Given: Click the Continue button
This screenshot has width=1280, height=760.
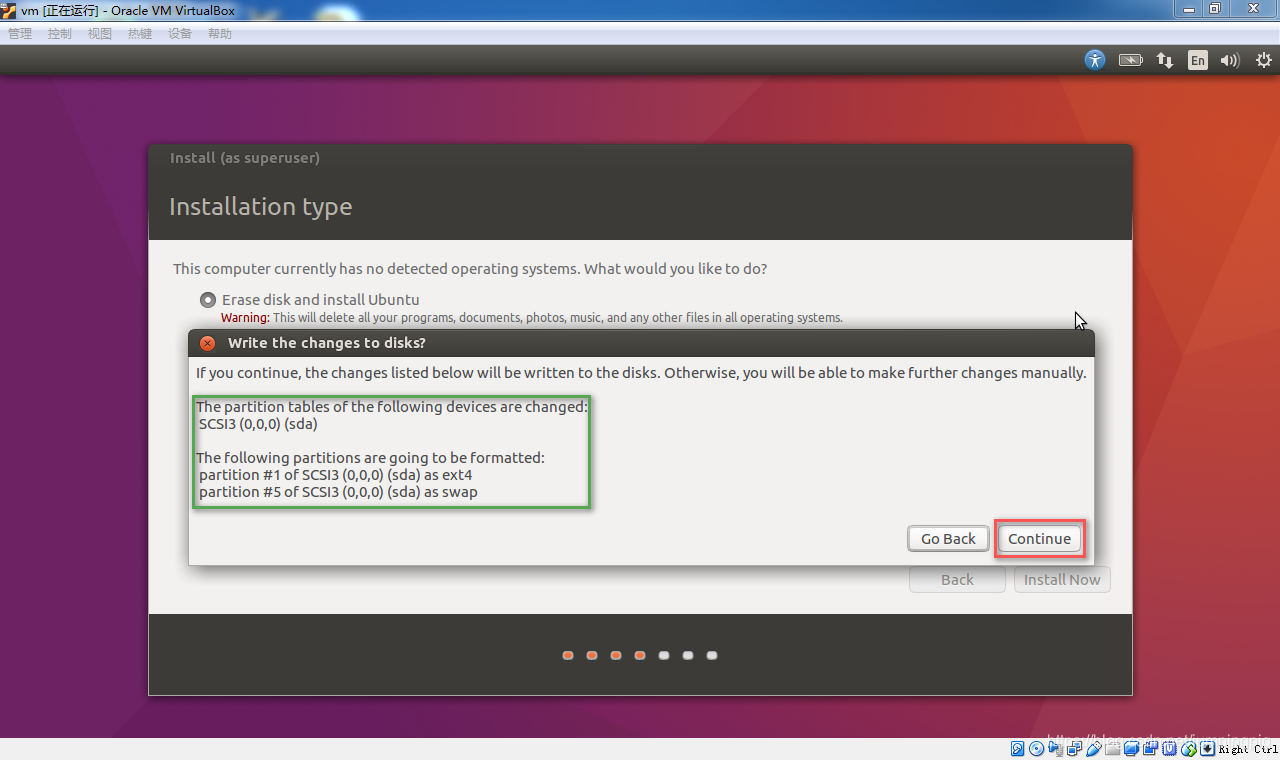Looking at the screenshot, I should 1039,538.
